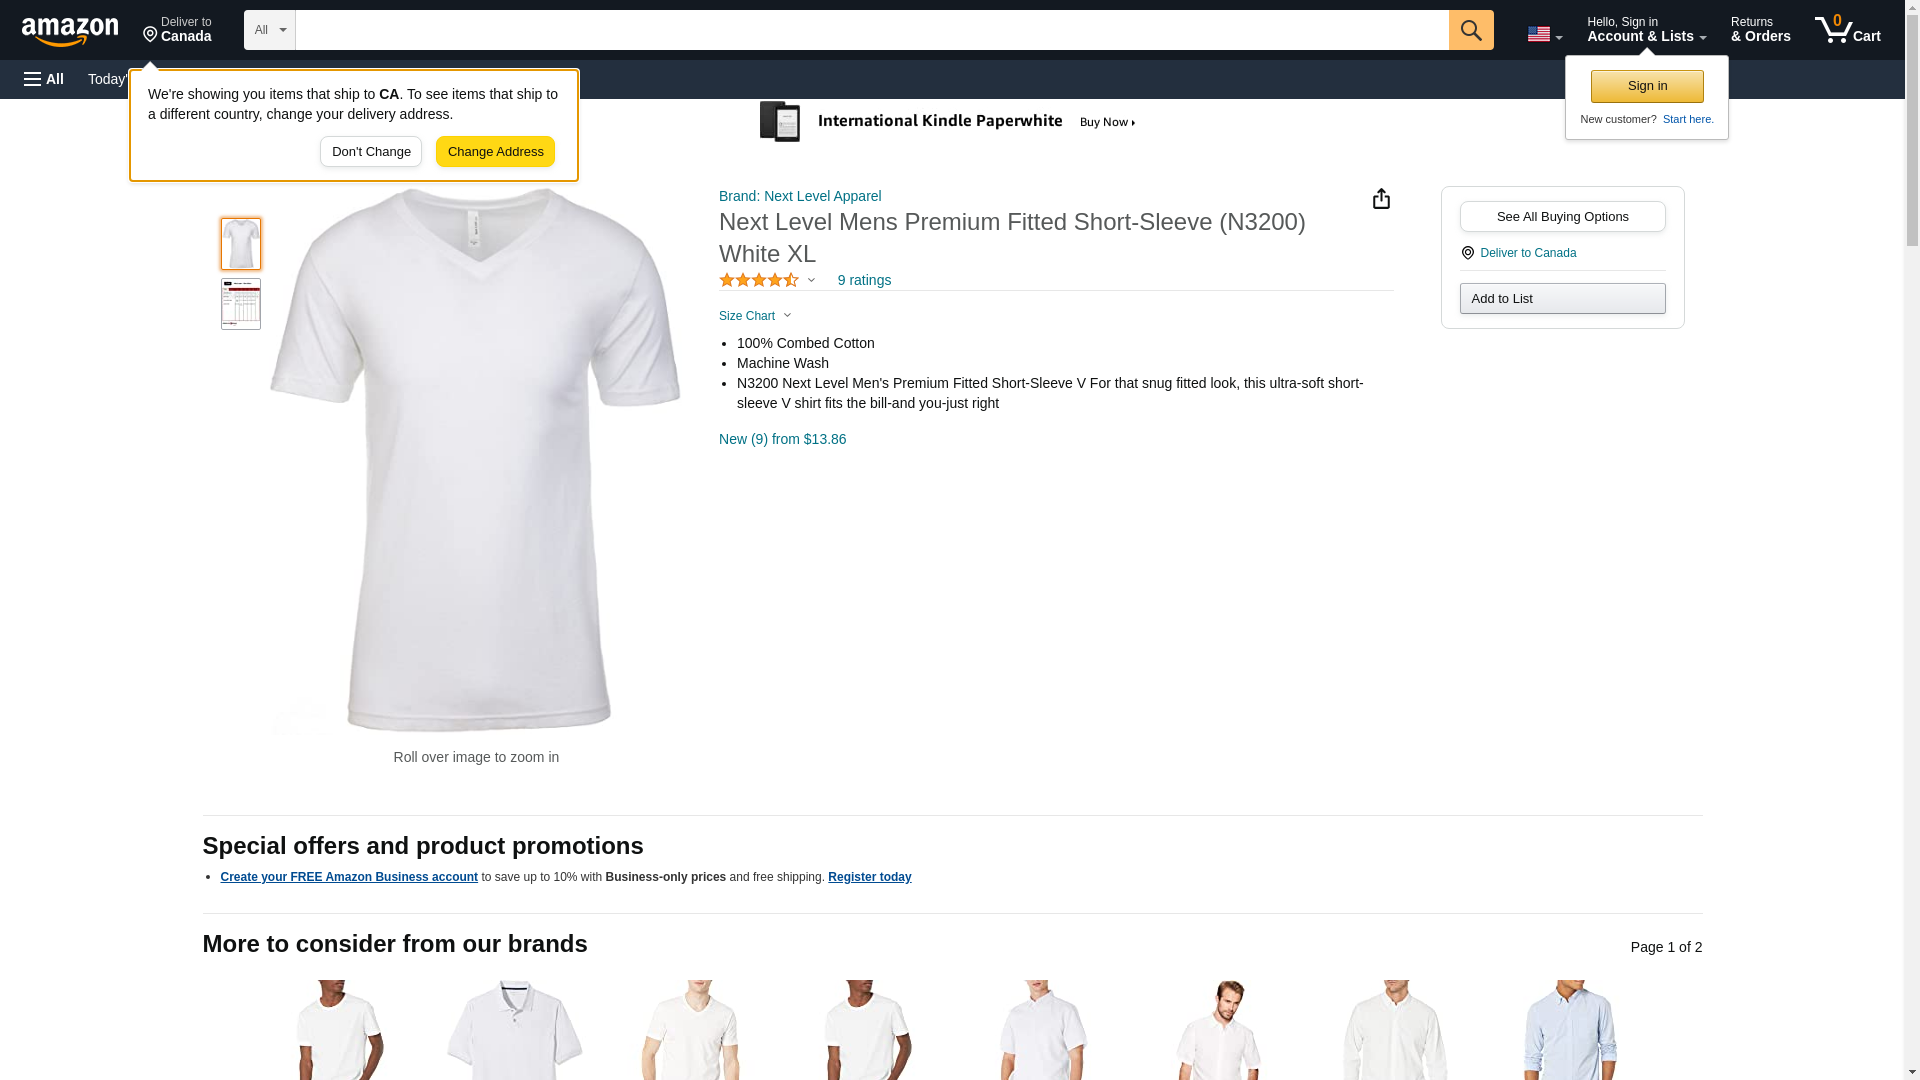Select the size chart thumbnail image
The height and width of the screenshot is (1080, 1920).
point(241,304)
